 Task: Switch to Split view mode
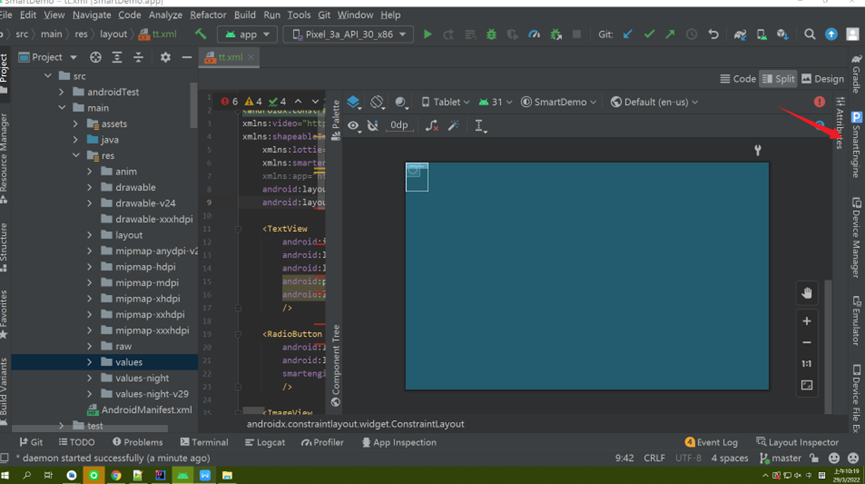[778, 79]
